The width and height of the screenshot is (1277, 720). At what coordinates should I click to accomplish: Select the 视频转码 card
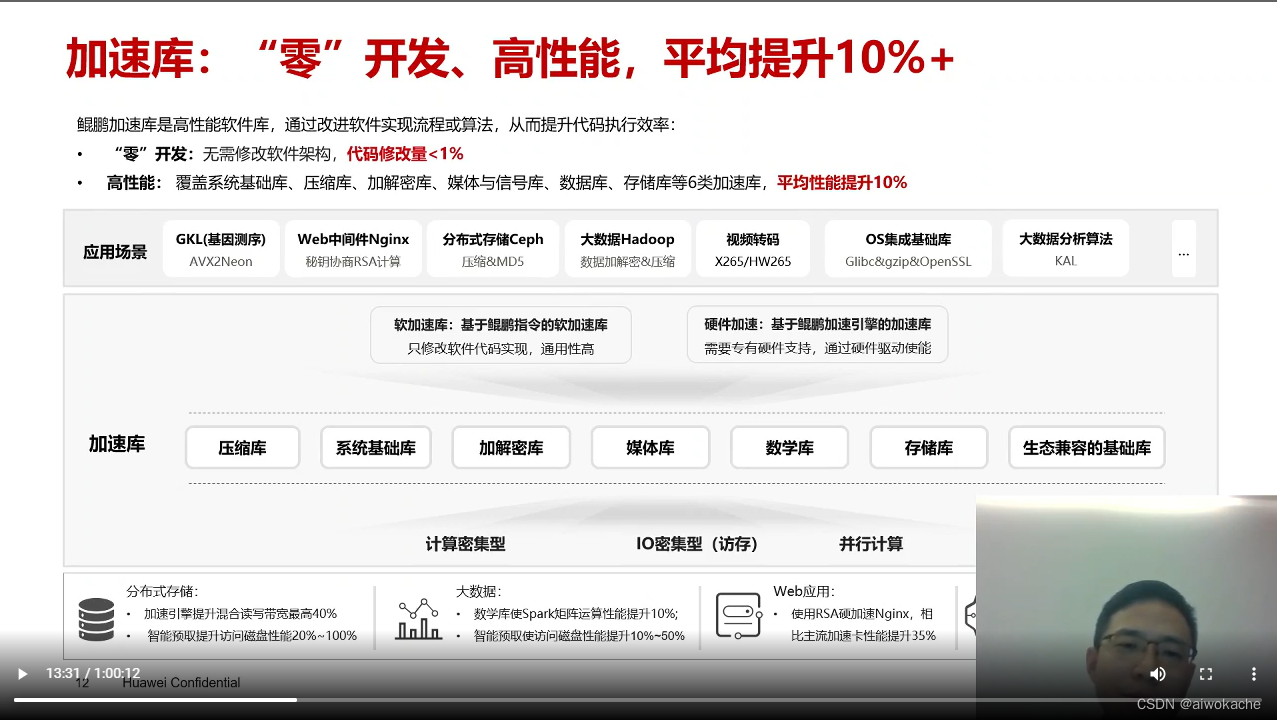coord(753,249)
